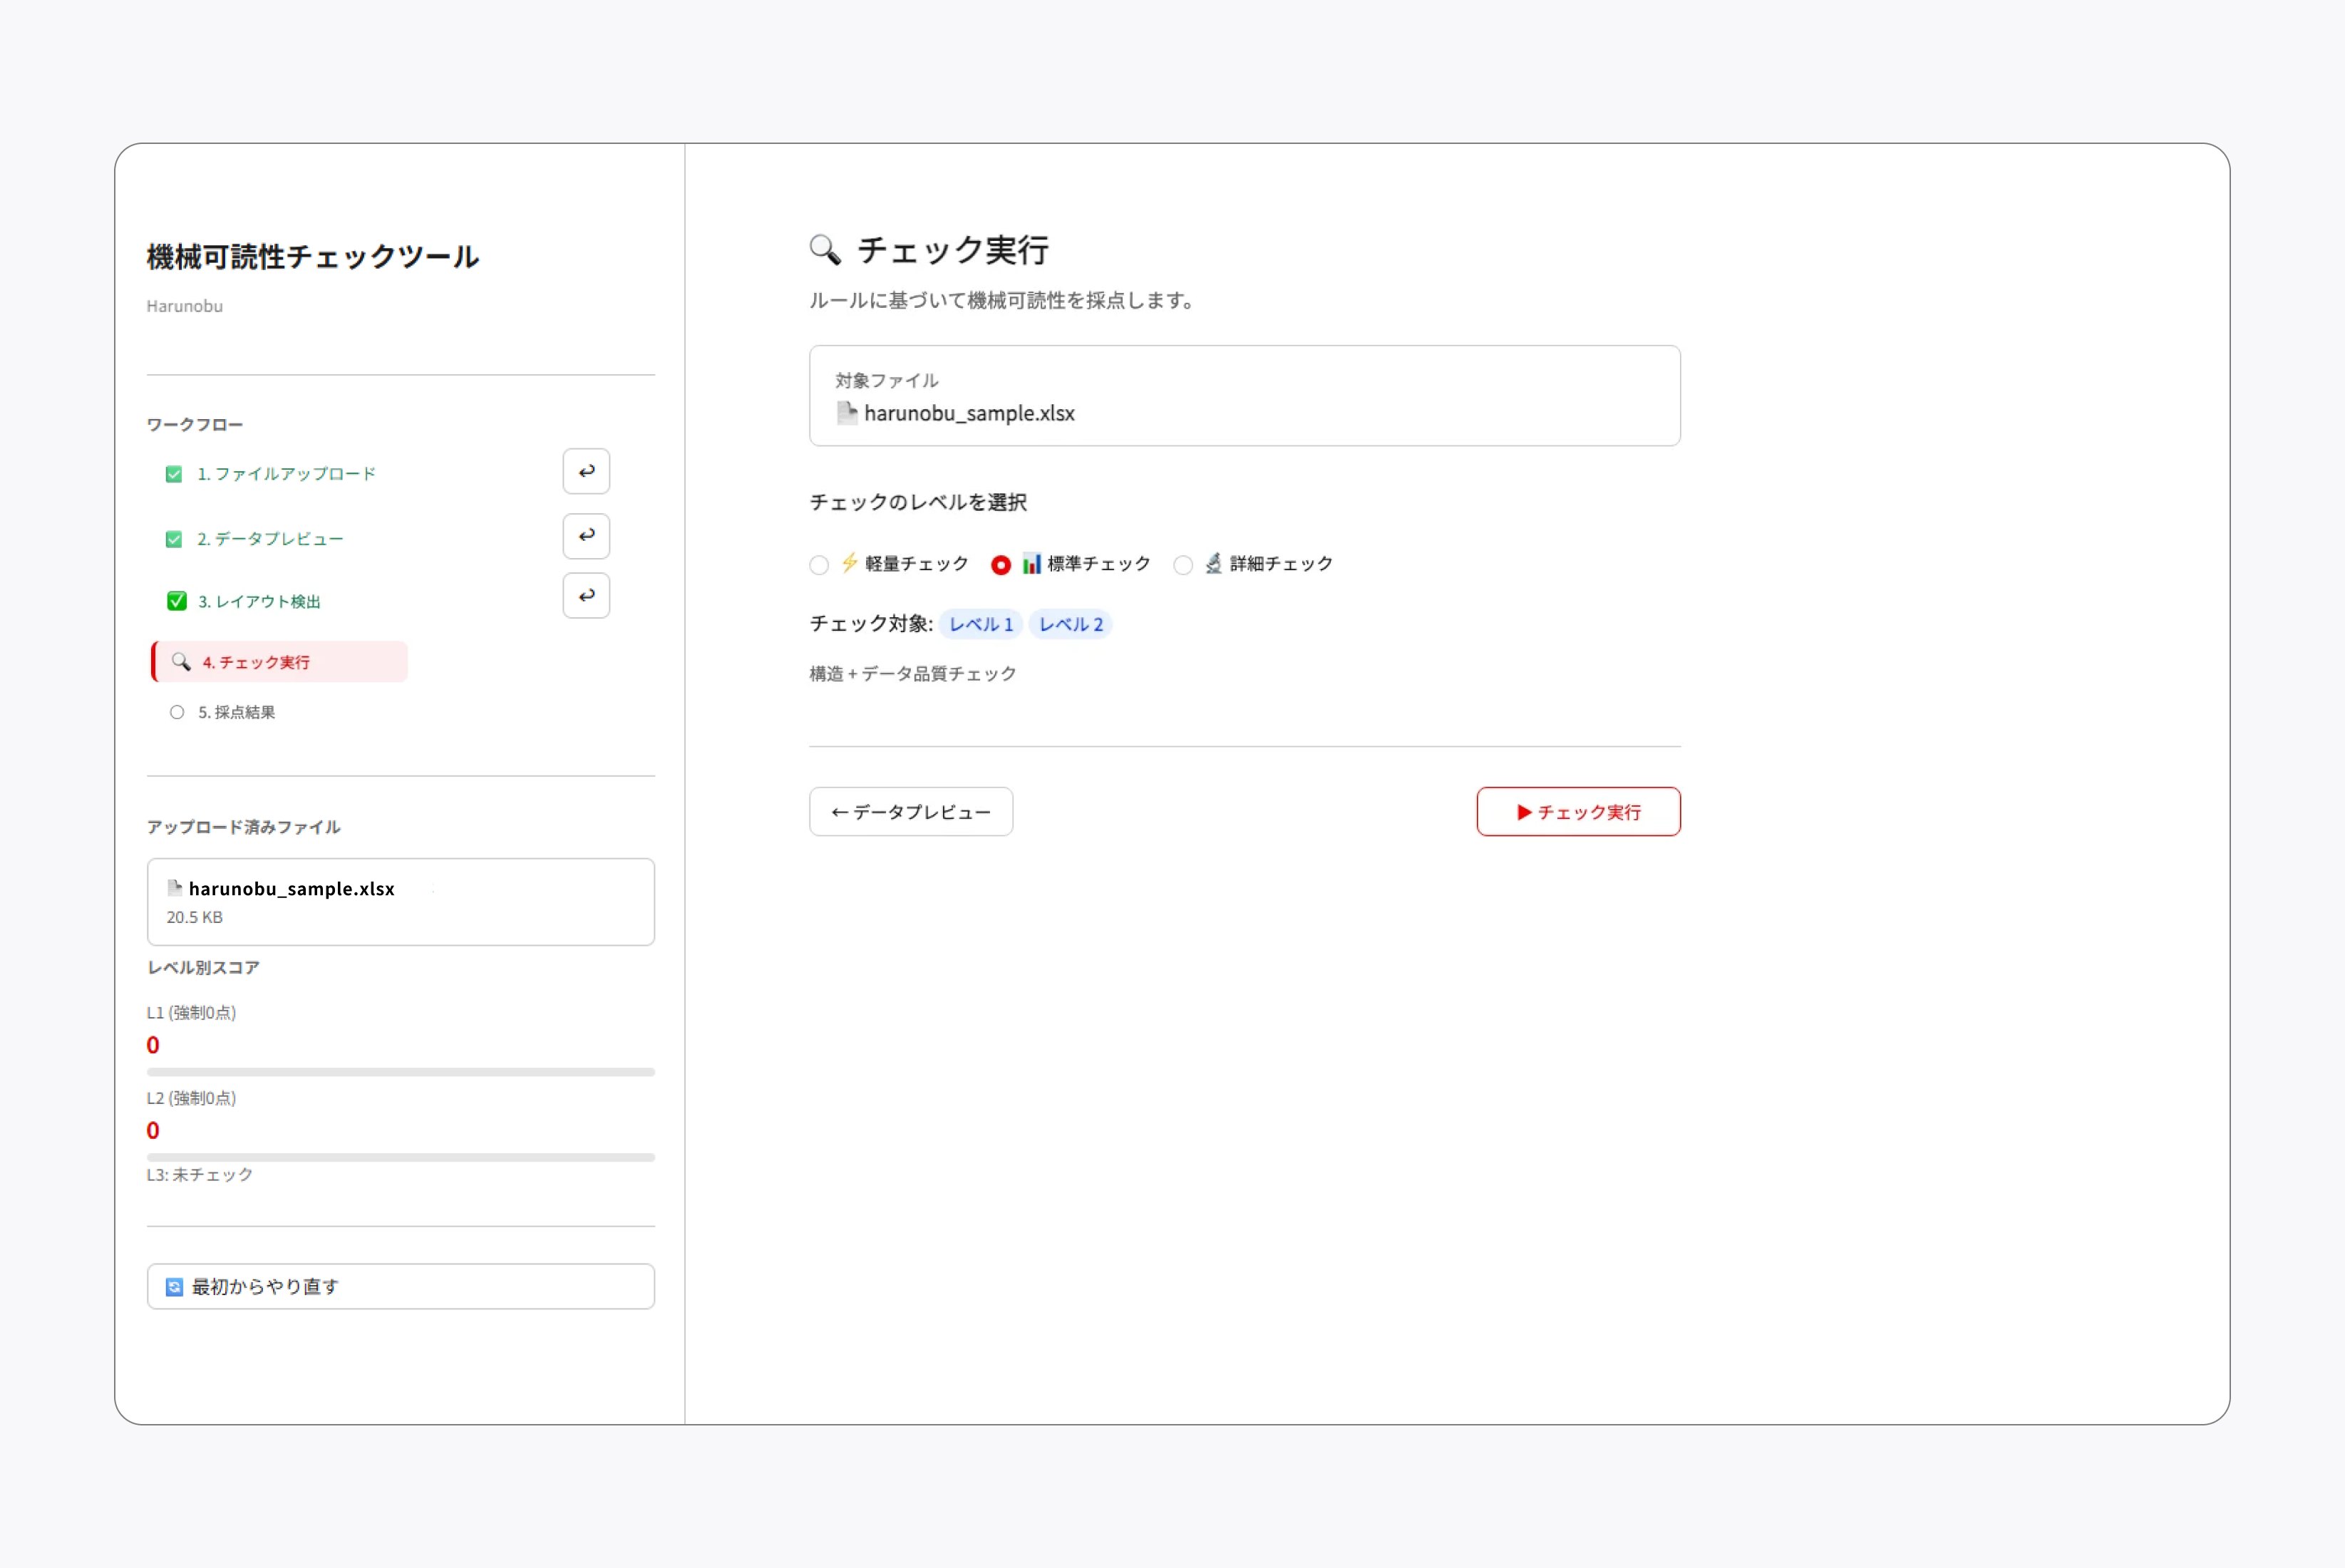This screenshot has width=2345, height=1568.
Task: Click the Harunobu subtitle under the app title
Action: click(185, 306)
